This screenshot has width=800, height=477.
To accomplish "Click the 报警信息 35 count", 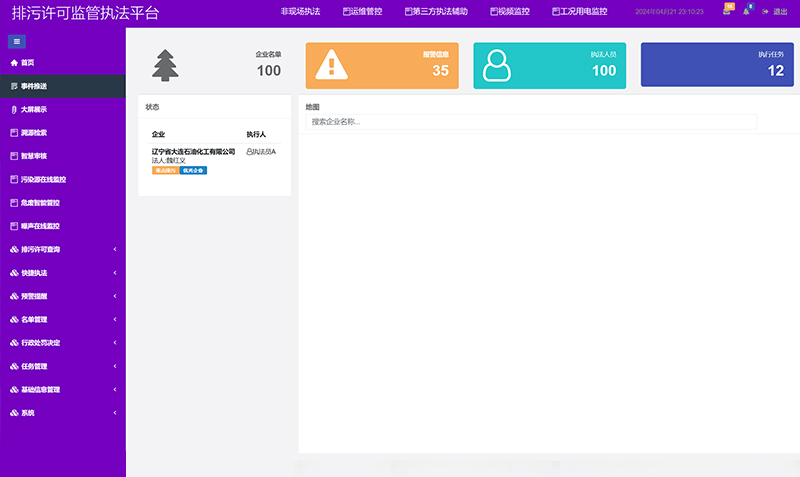I will pos(440,70).
